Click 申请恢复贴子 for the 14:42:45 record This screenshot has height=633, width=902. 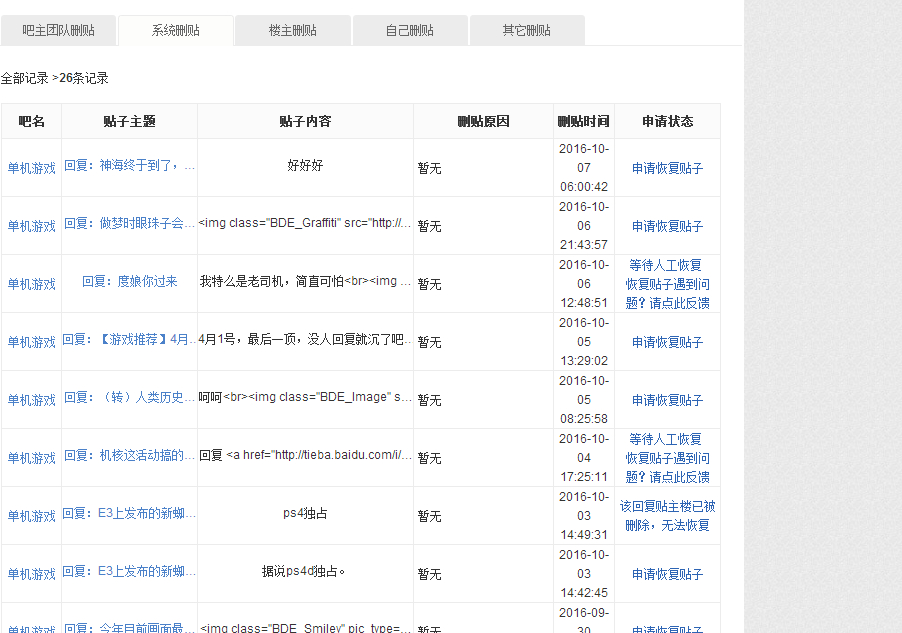click(x=667, y=574)
